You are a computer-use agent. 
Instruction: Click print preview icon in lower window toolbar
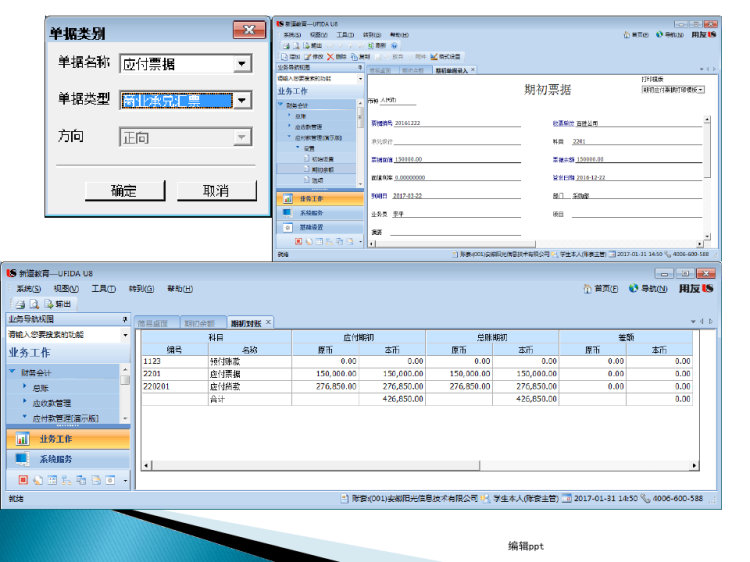(34, 304)
